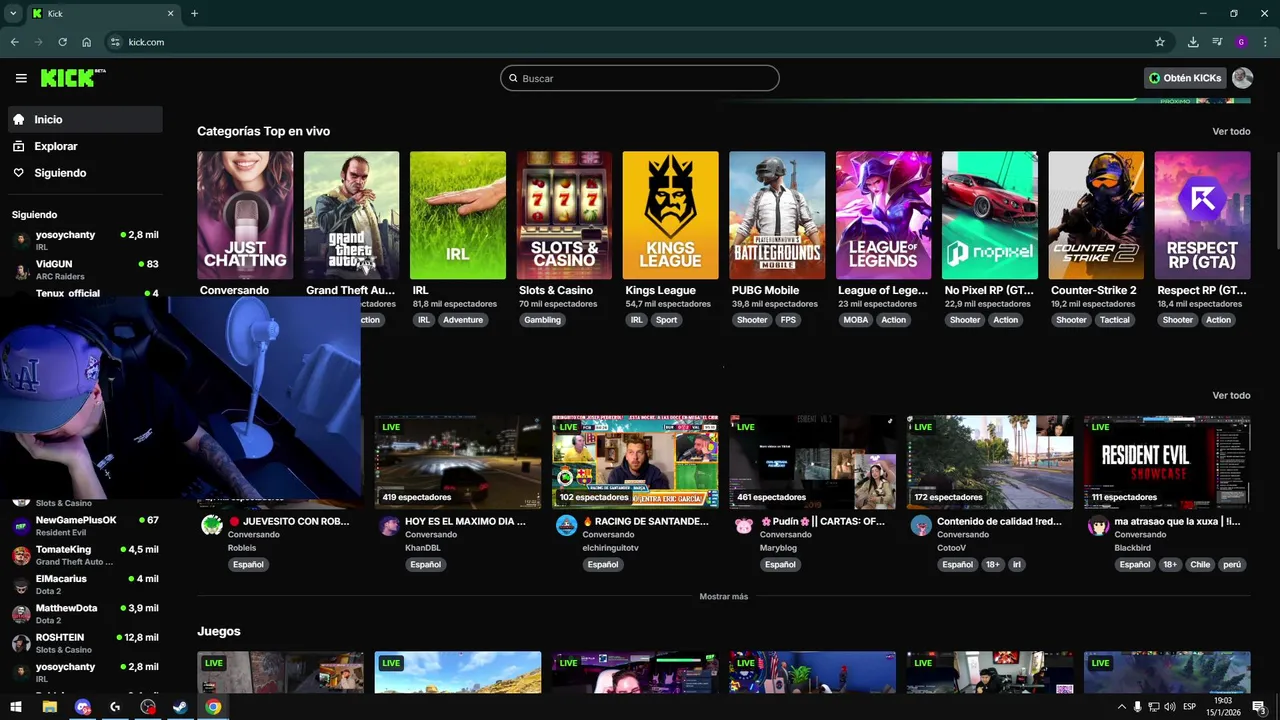Bookmark this page with the star icon
This screenshot has width=1280, height=720.
tap(1160, 42)
